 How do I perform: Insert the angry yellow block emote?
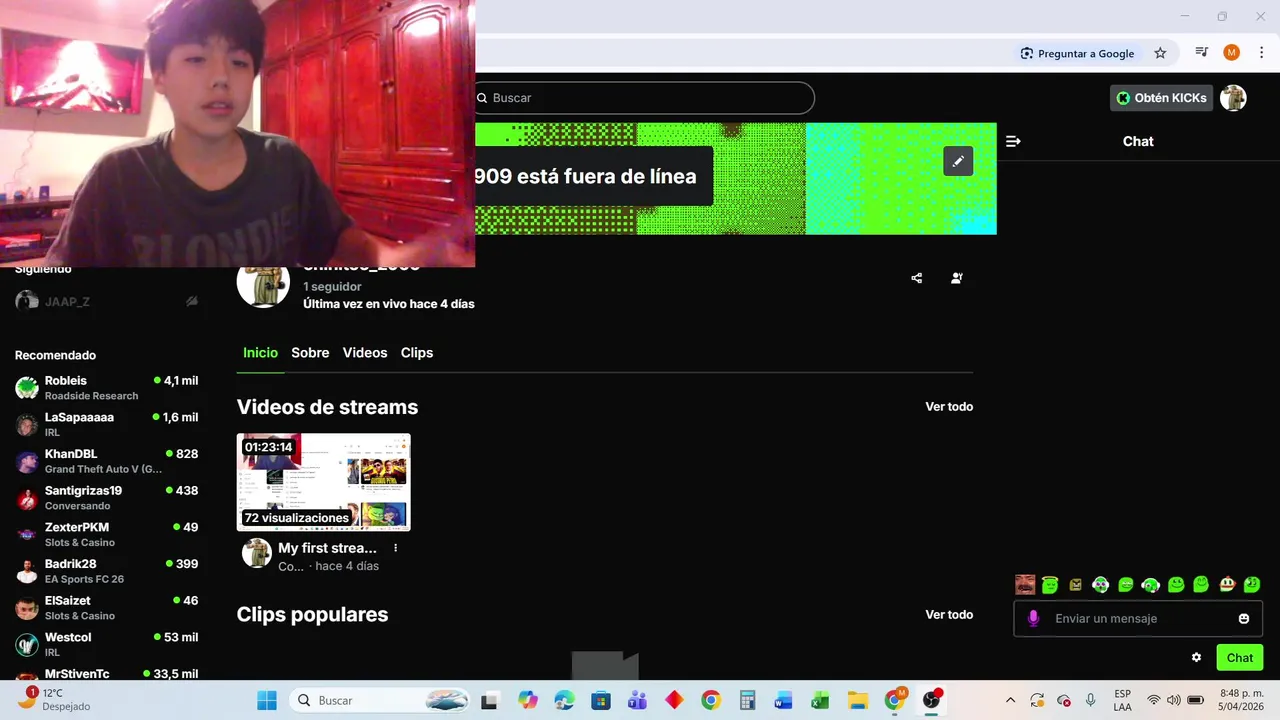coord(1075,585)
